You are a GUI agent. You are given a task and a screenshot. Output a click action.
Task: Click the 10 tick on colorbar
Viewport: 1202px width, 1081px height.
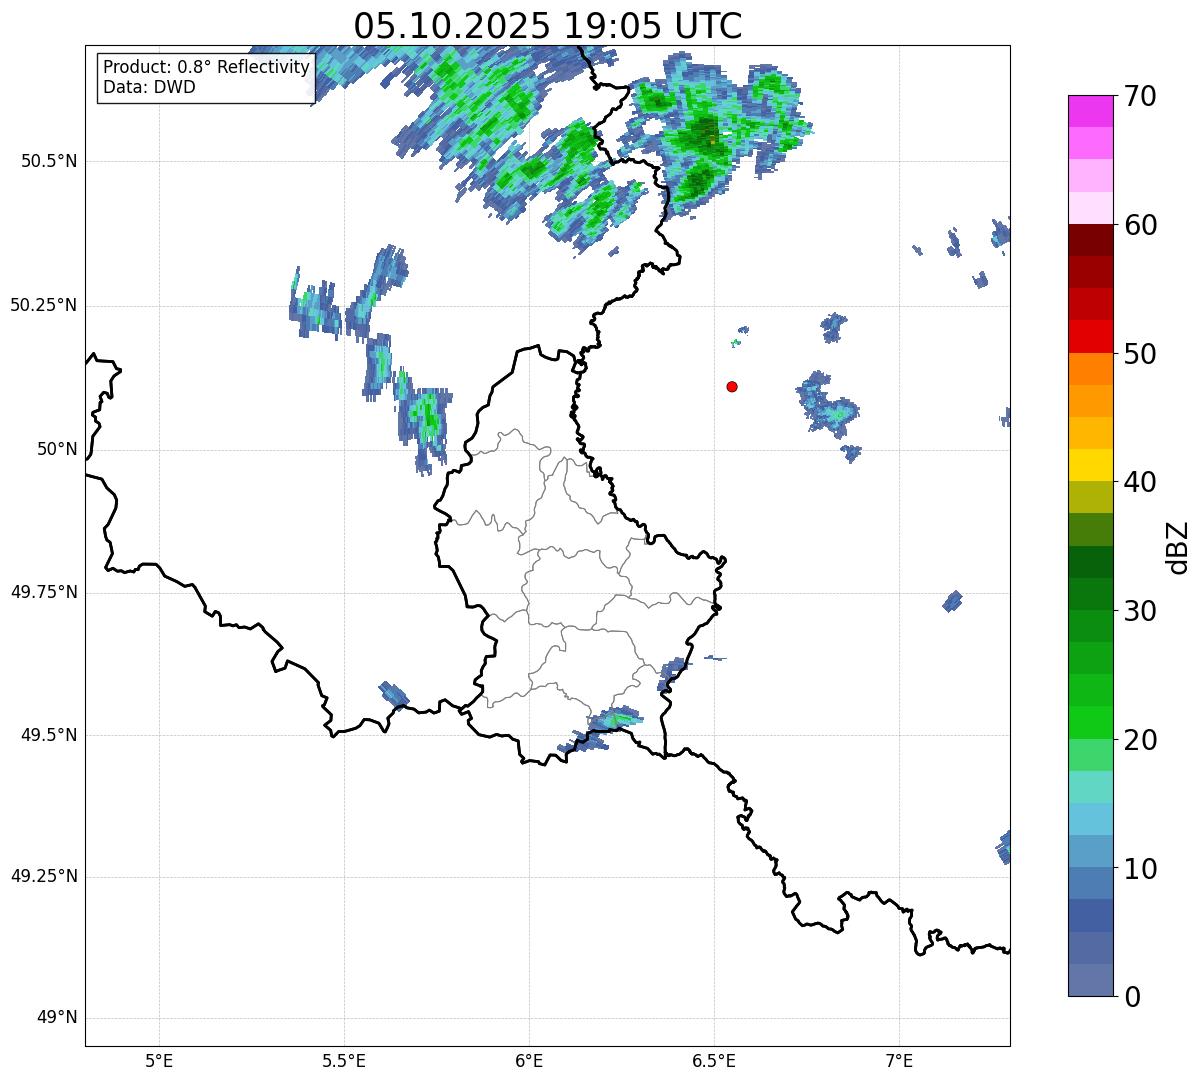click(x=1140, y=869)
